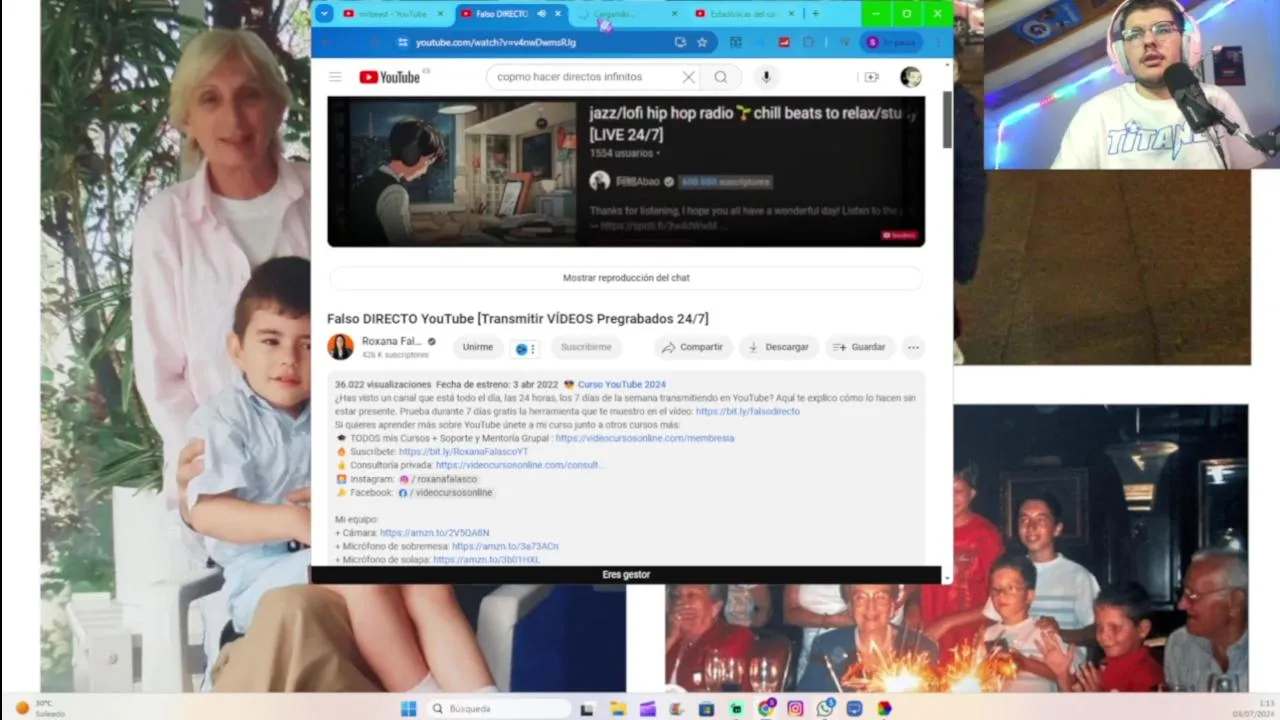Open a new browser tab
This screenshot has width=1280, height=720.
pos(815,14)
